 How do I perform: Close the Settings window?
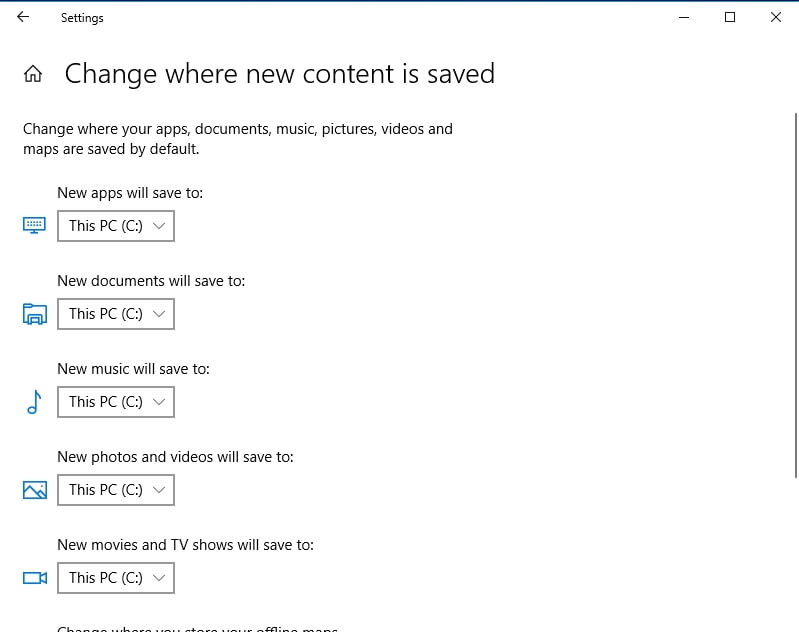coord(776,17)
